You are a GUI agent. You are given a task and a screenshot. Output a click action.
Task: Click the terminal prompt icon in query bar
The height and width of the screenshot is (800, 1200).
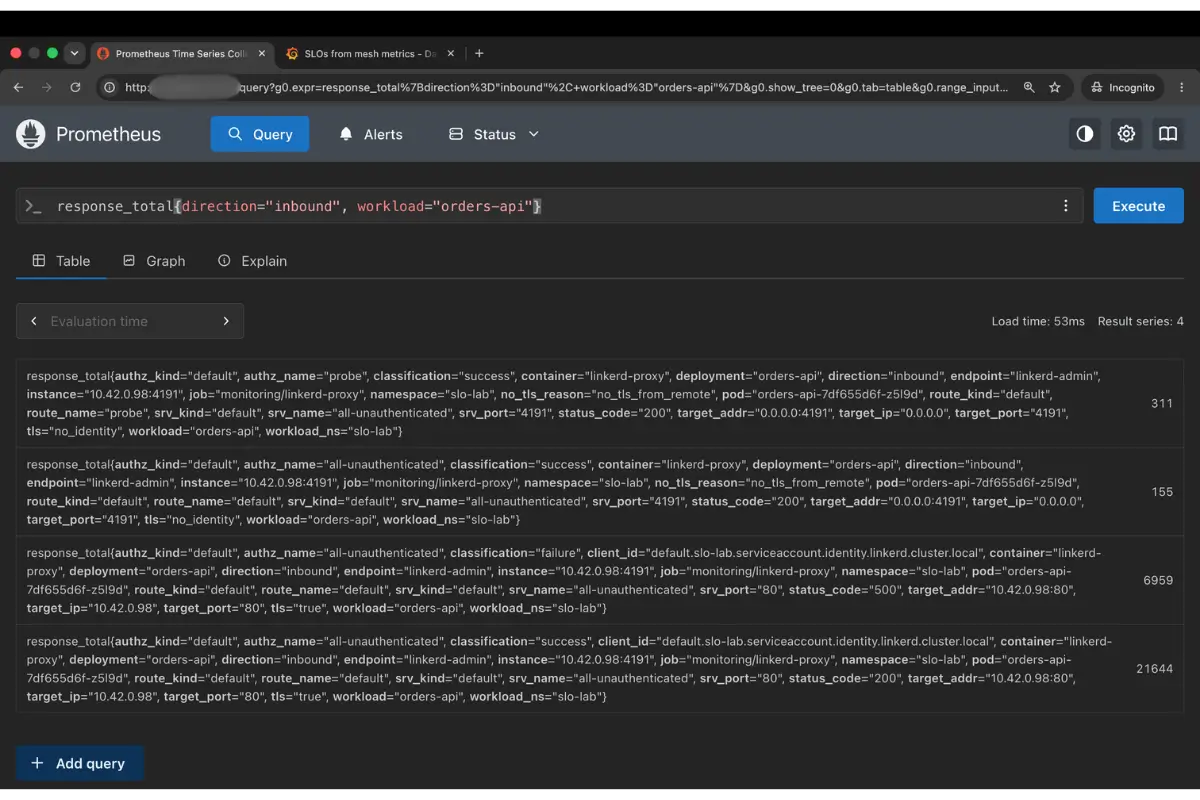tap(33, 206)
